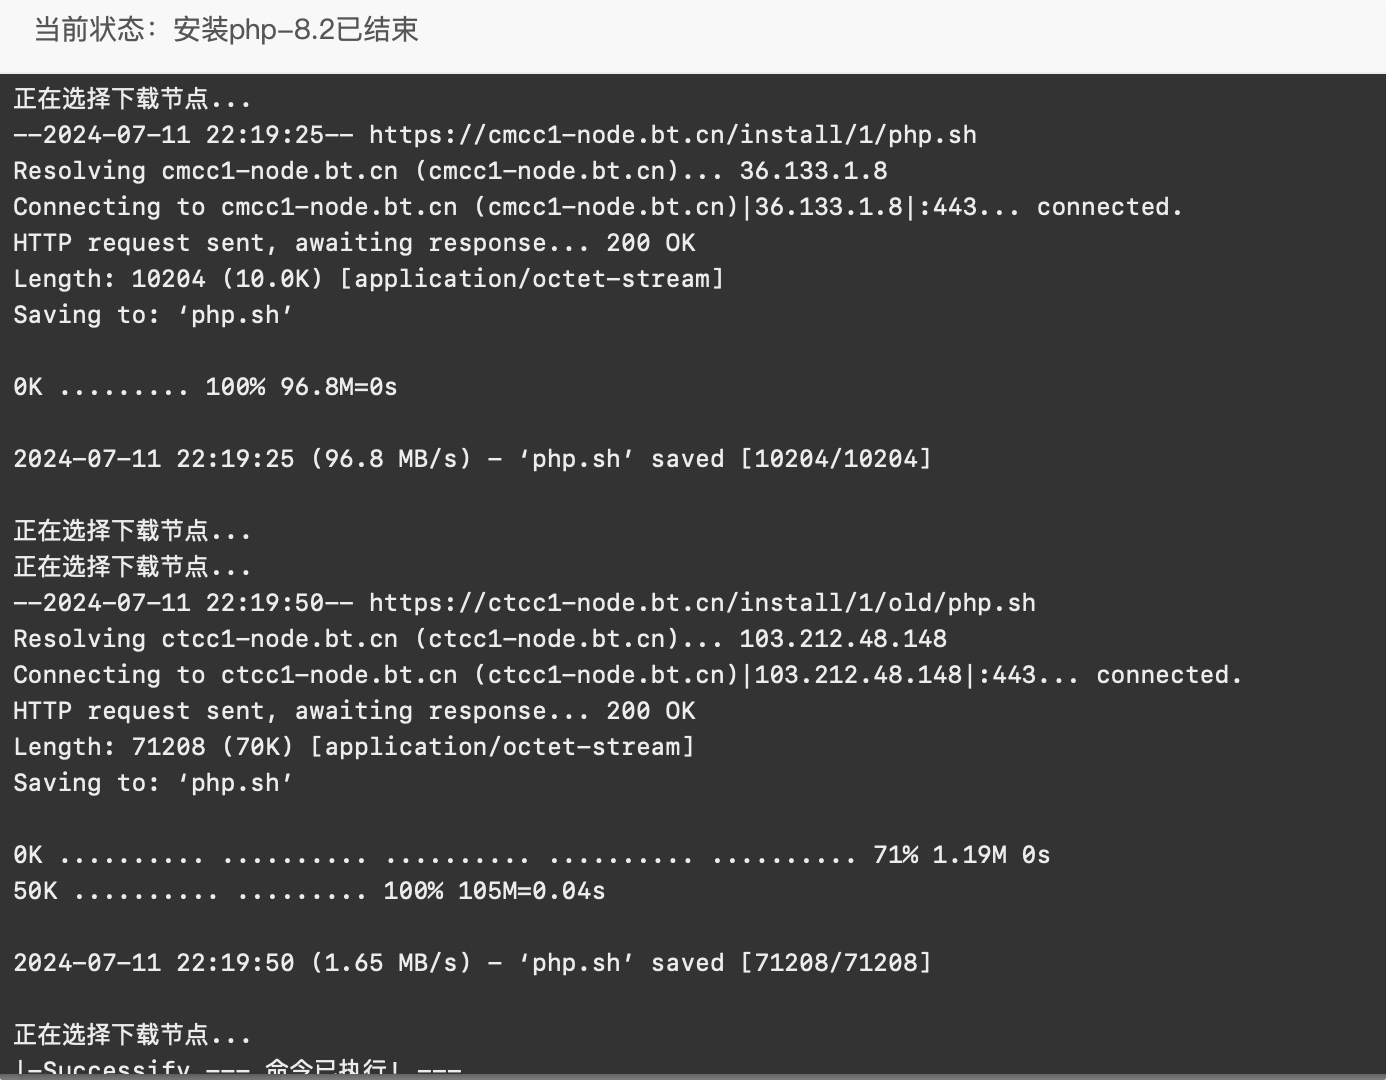Click the "saved [10204/10204]" log line
Image resolution: width=1386 pixels, height=1080 pixels.
coord(472,459)
